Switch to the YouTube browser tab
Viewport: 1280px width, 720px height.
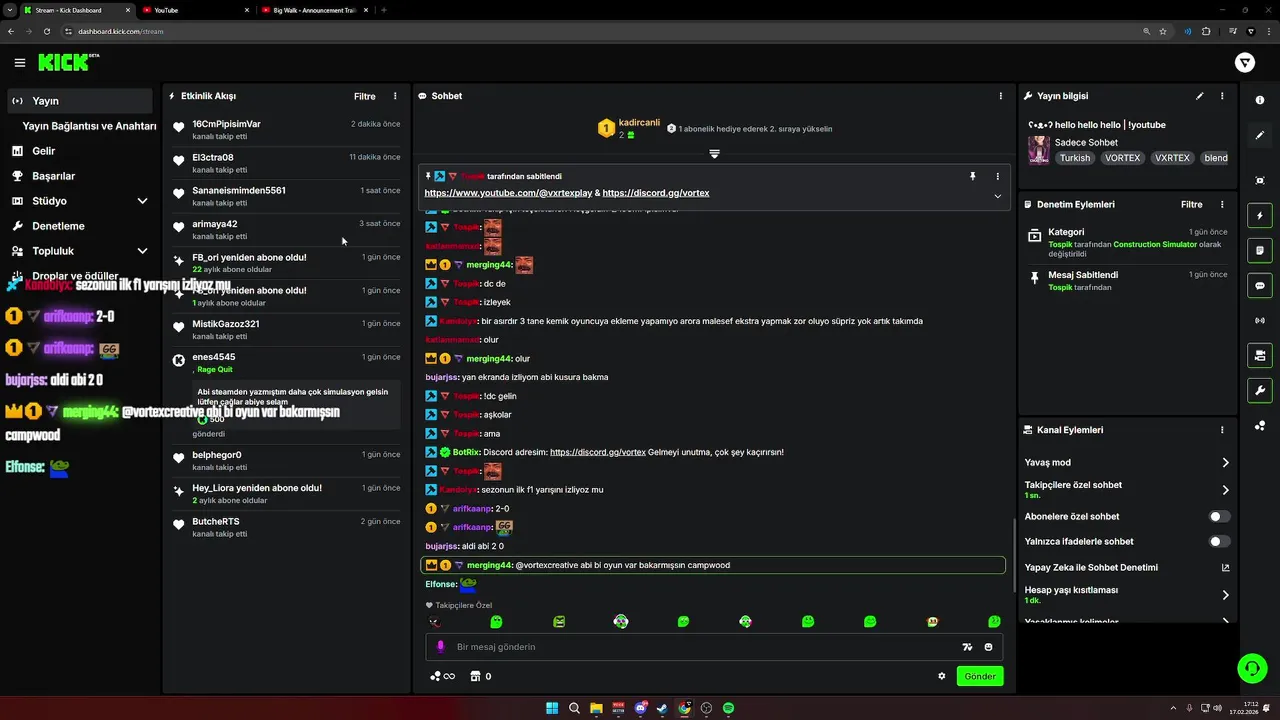coord(195,10)
